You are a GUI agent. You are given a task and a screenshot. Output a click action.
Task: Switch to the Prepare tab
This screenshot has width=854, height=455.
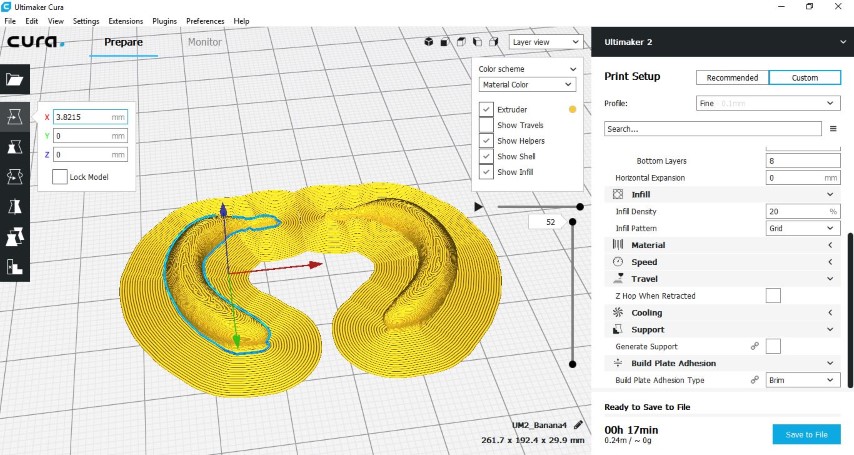tap(124, 42)
